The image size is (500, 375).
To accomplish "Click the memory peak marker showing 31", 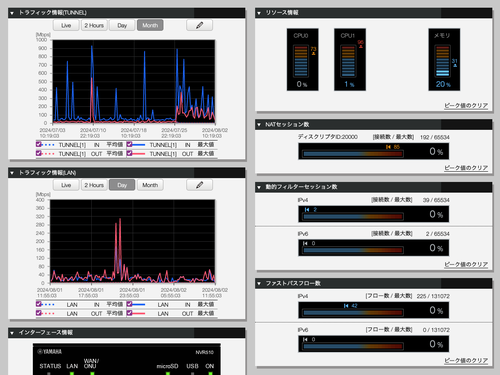I will coord(455,63).
